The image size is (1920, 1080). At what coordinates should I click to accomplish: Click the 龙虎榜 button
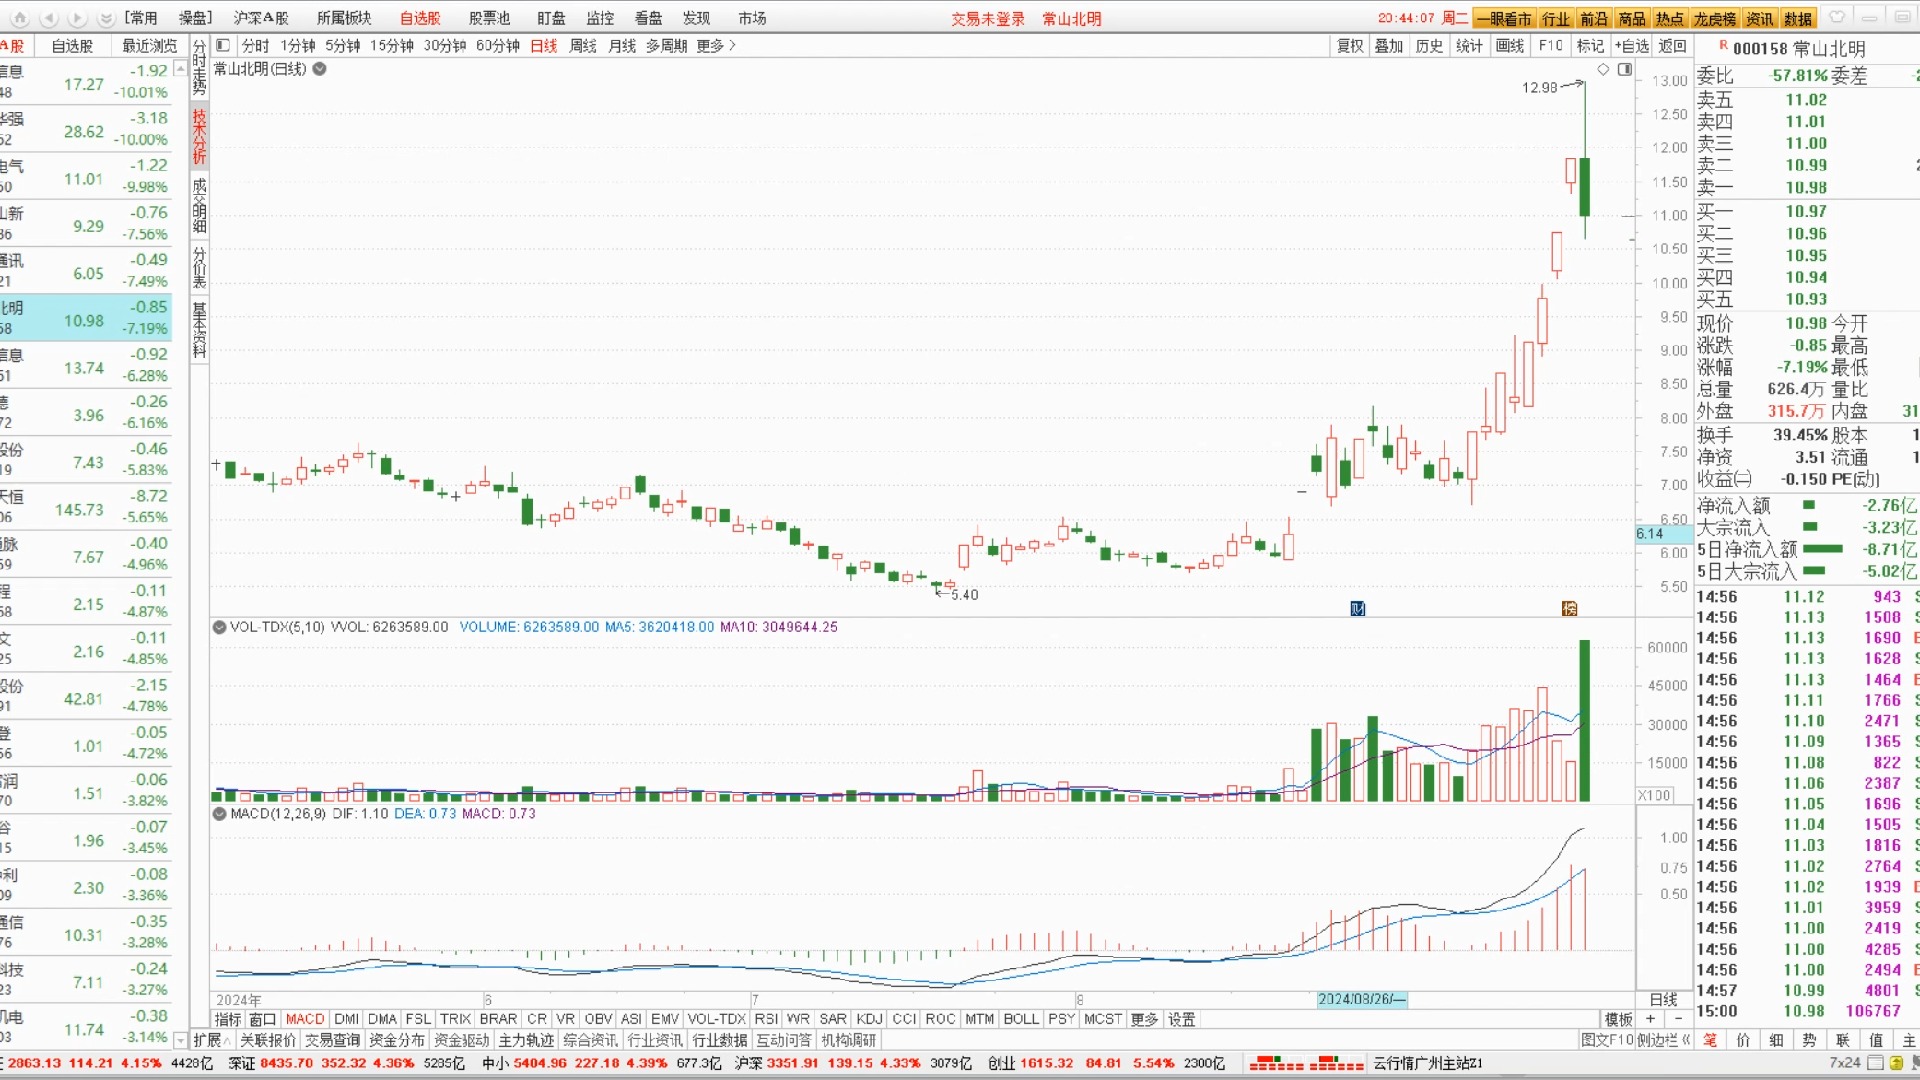click(1715, 18)
